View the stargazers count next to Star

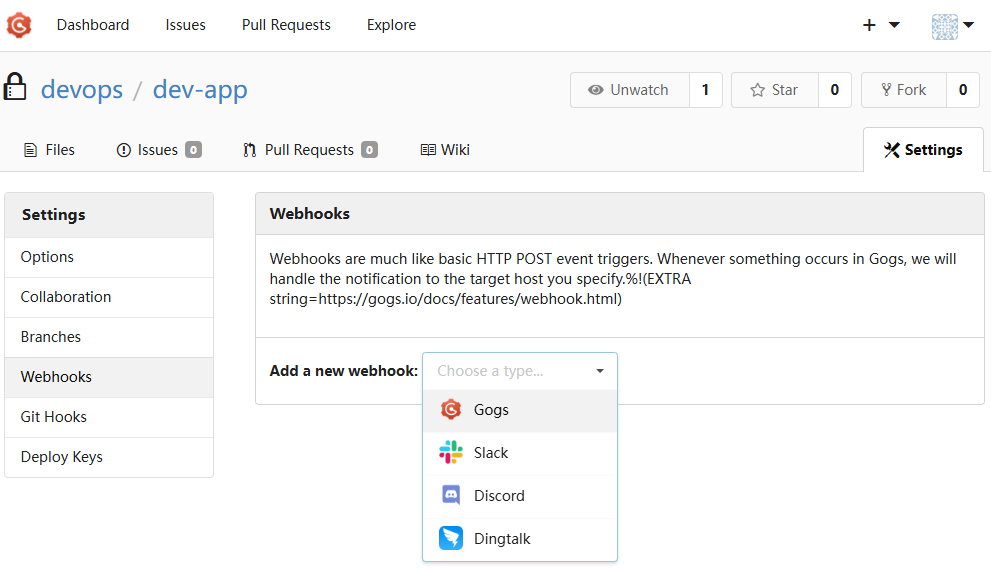click(834, 90)
